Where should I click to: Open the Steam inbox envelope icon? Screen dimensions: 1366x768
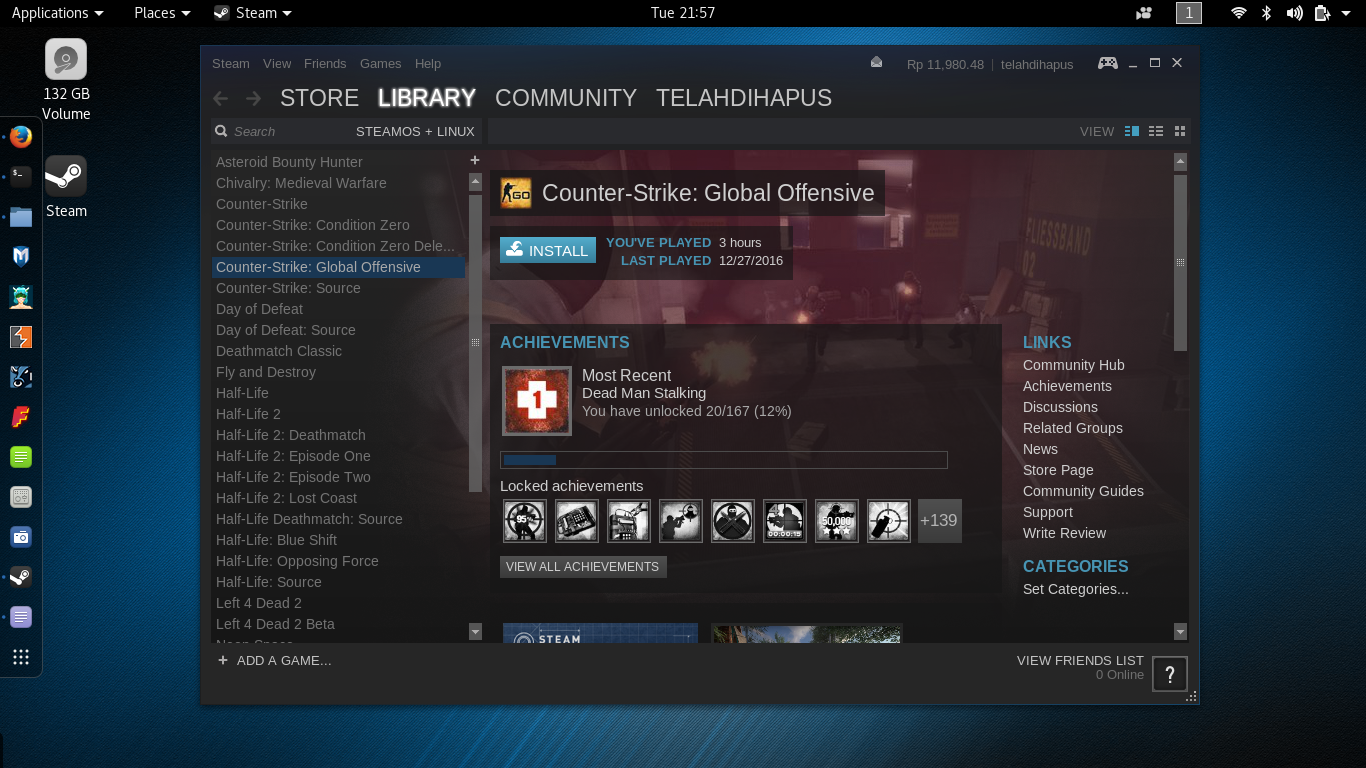(877, 62)
